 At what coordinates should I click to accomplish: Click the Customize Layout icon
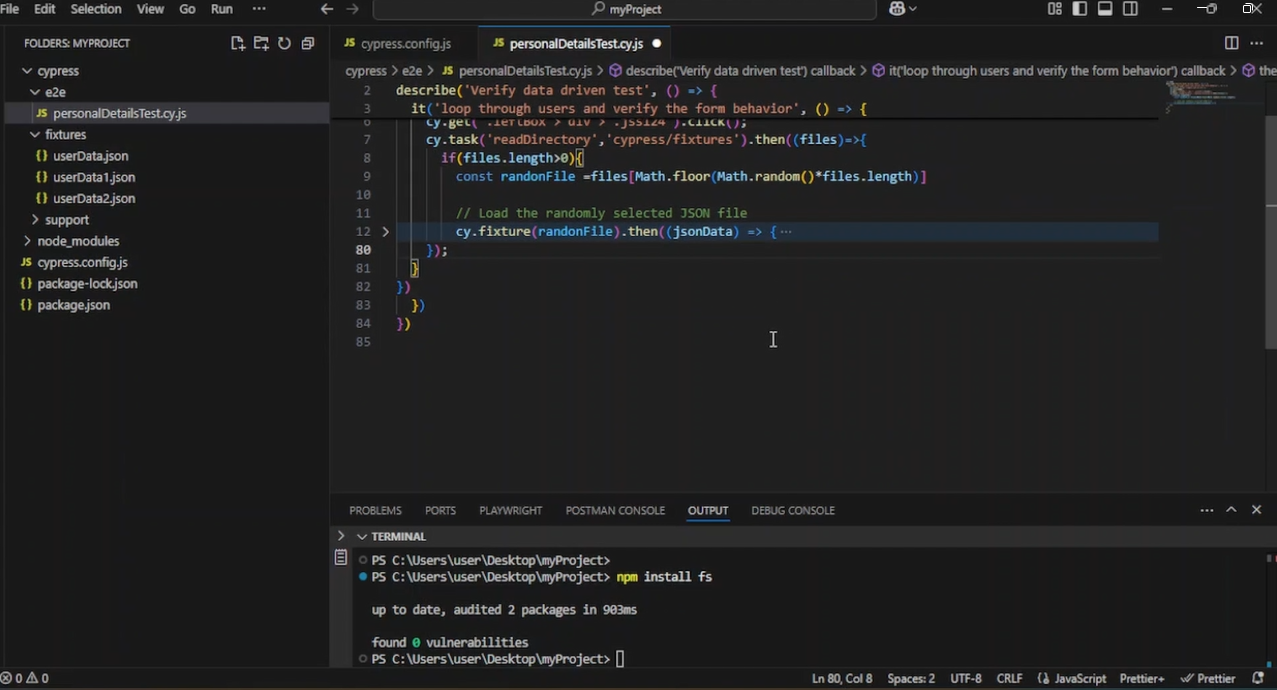[x=1055, y=9]
